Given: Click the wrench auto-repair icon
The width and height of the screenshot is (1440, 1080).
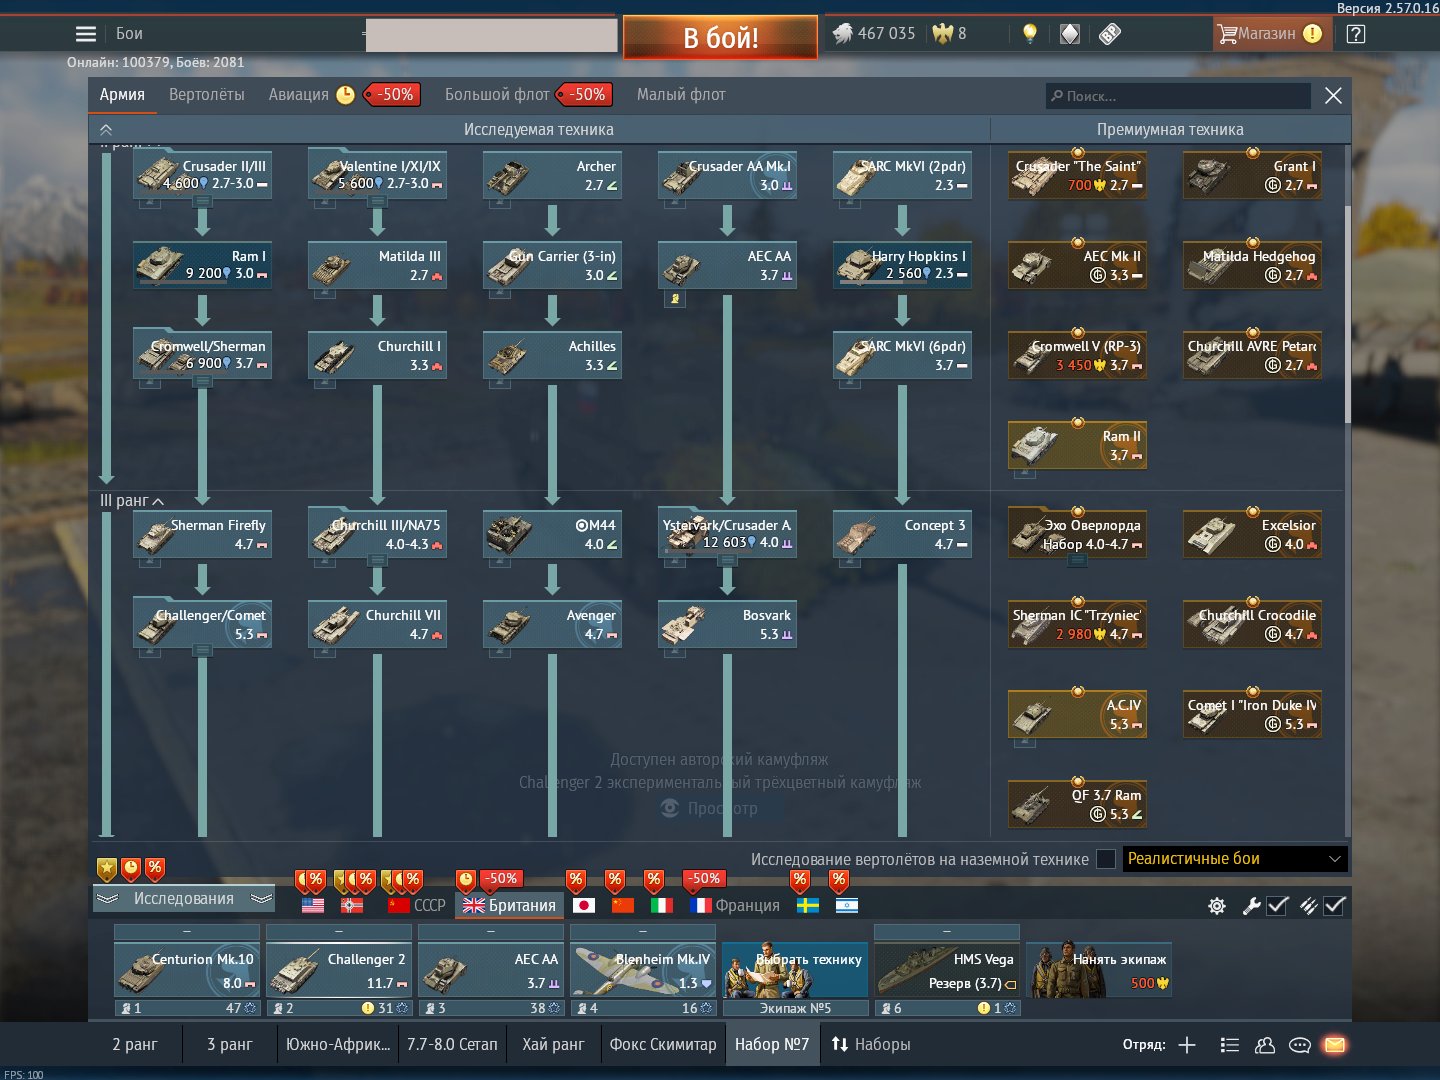Looking at the screenshot, I should tap(1251, 906).
